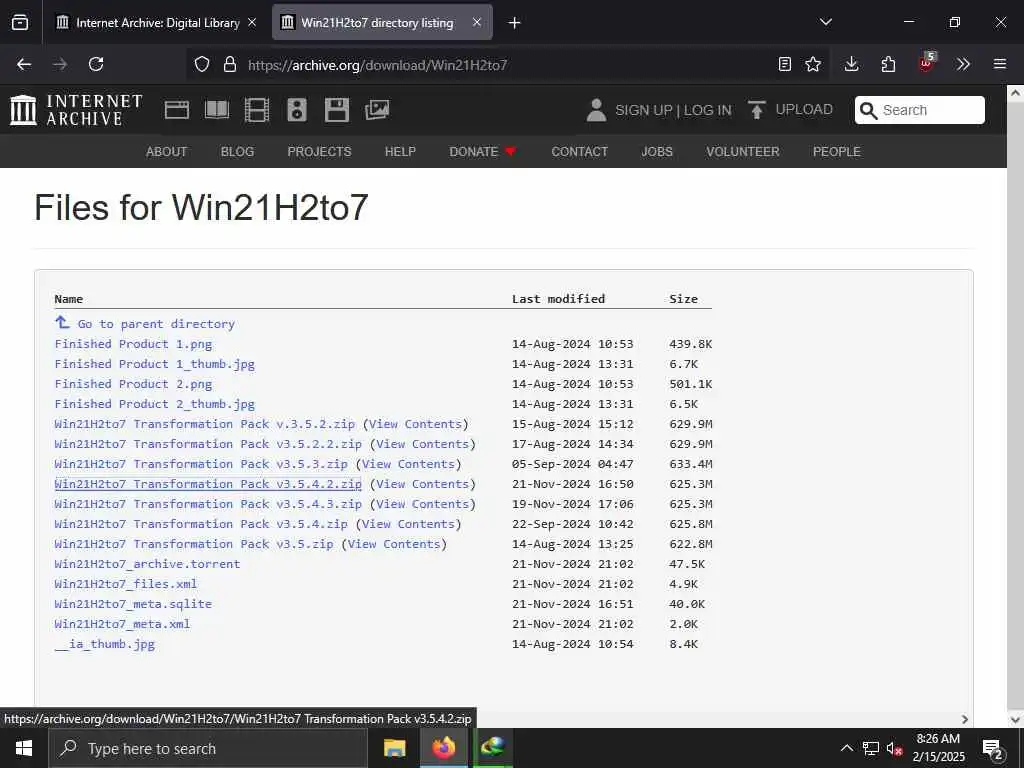This screenshot has height=768, width=1024.
Task: Open the Internet Archive web pages icon
Action: pyautogui.click(x=177, y=110)
